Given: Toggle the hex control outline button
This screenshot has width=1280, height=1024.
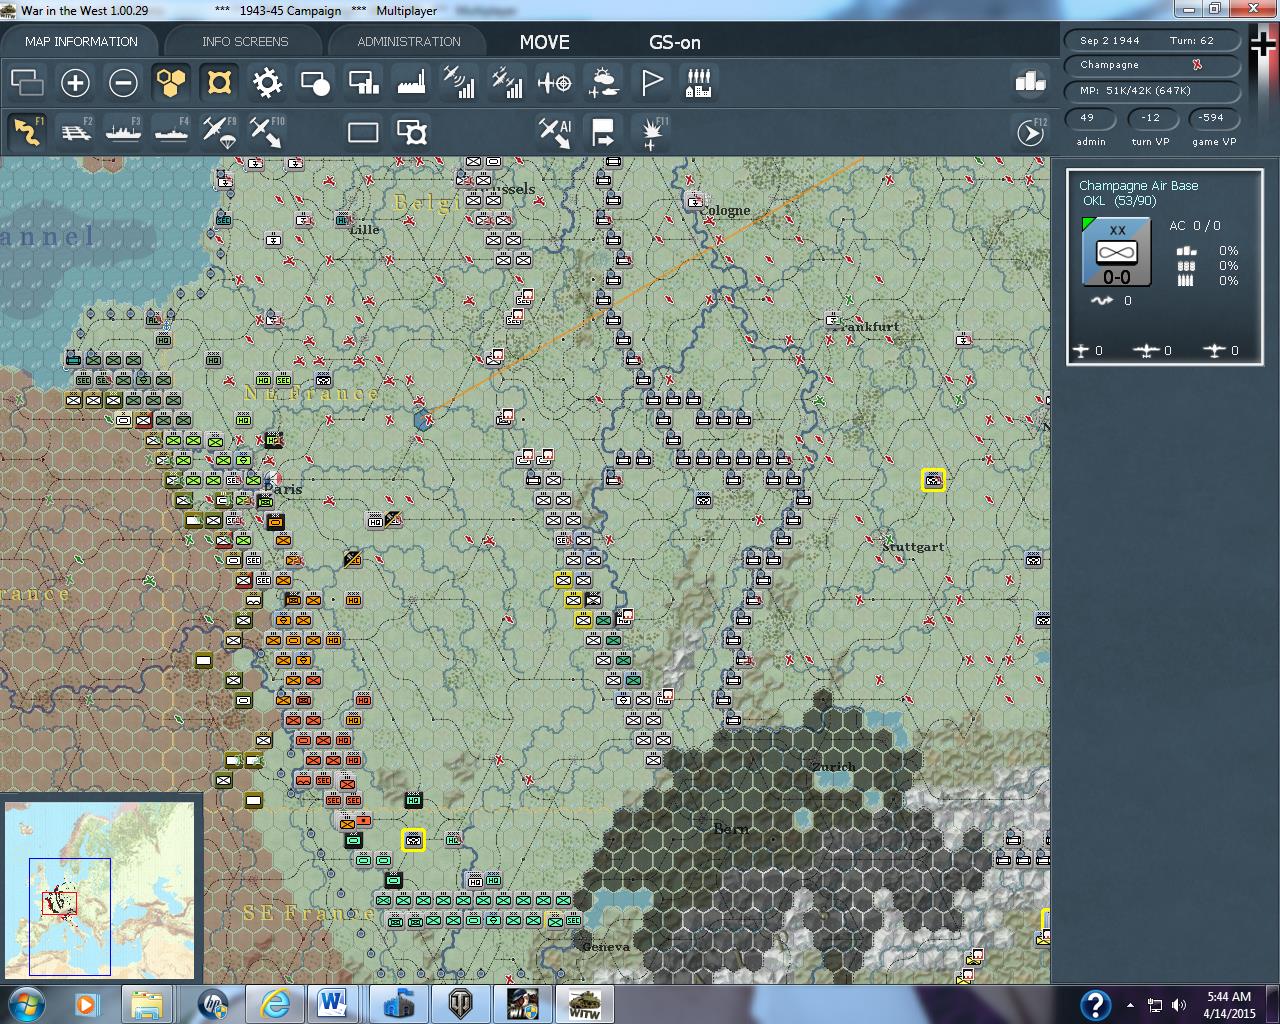Looking at the screenshot, I should pos(219,83).
